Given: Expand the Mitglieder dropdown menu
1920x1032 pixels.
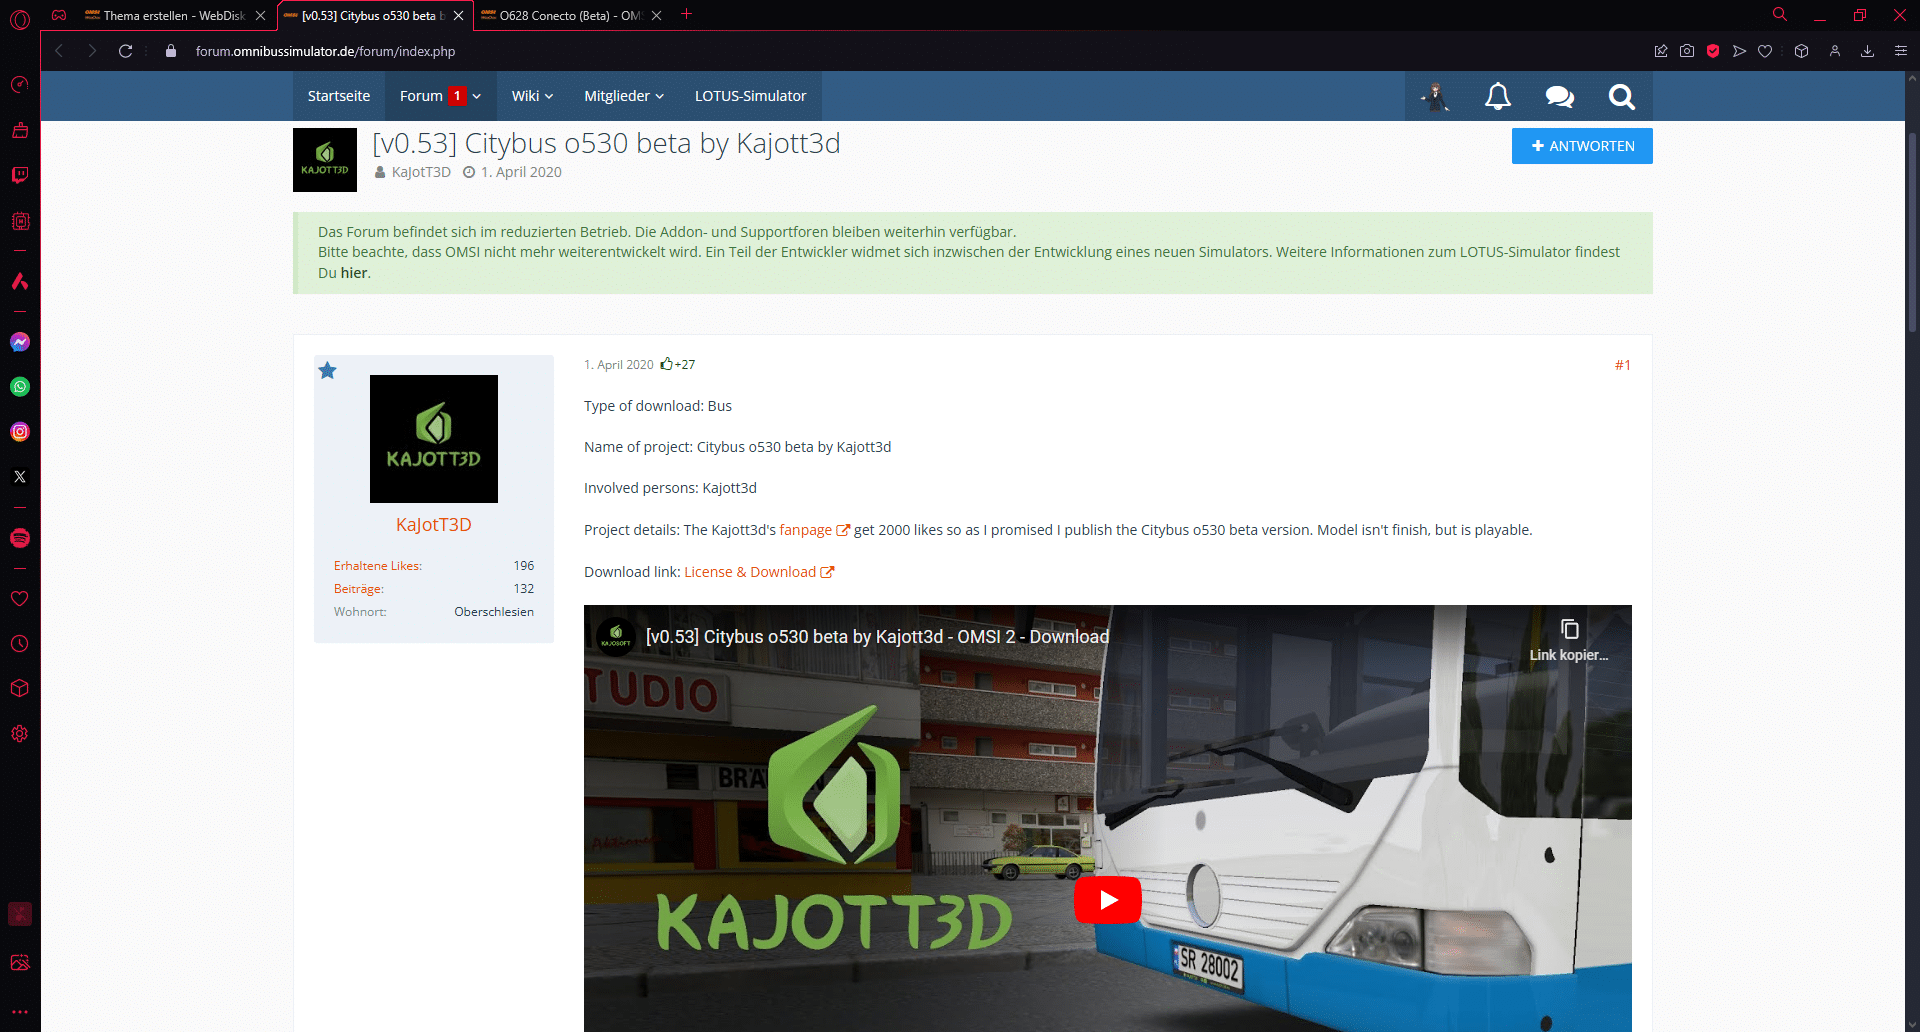Looking at the screenshot, I should [x=624, y=96].
